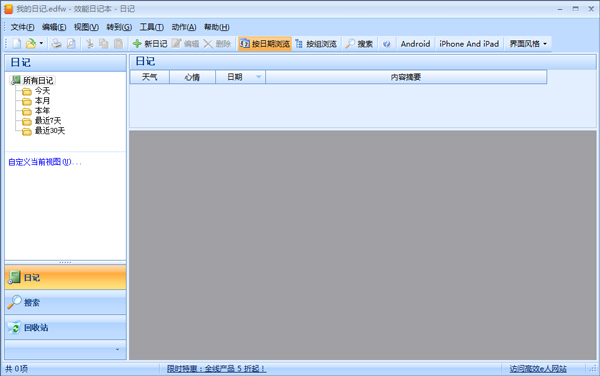600x376 pixels.
Task: Open the 编辑(E) menu
Action: click(54, 27)
